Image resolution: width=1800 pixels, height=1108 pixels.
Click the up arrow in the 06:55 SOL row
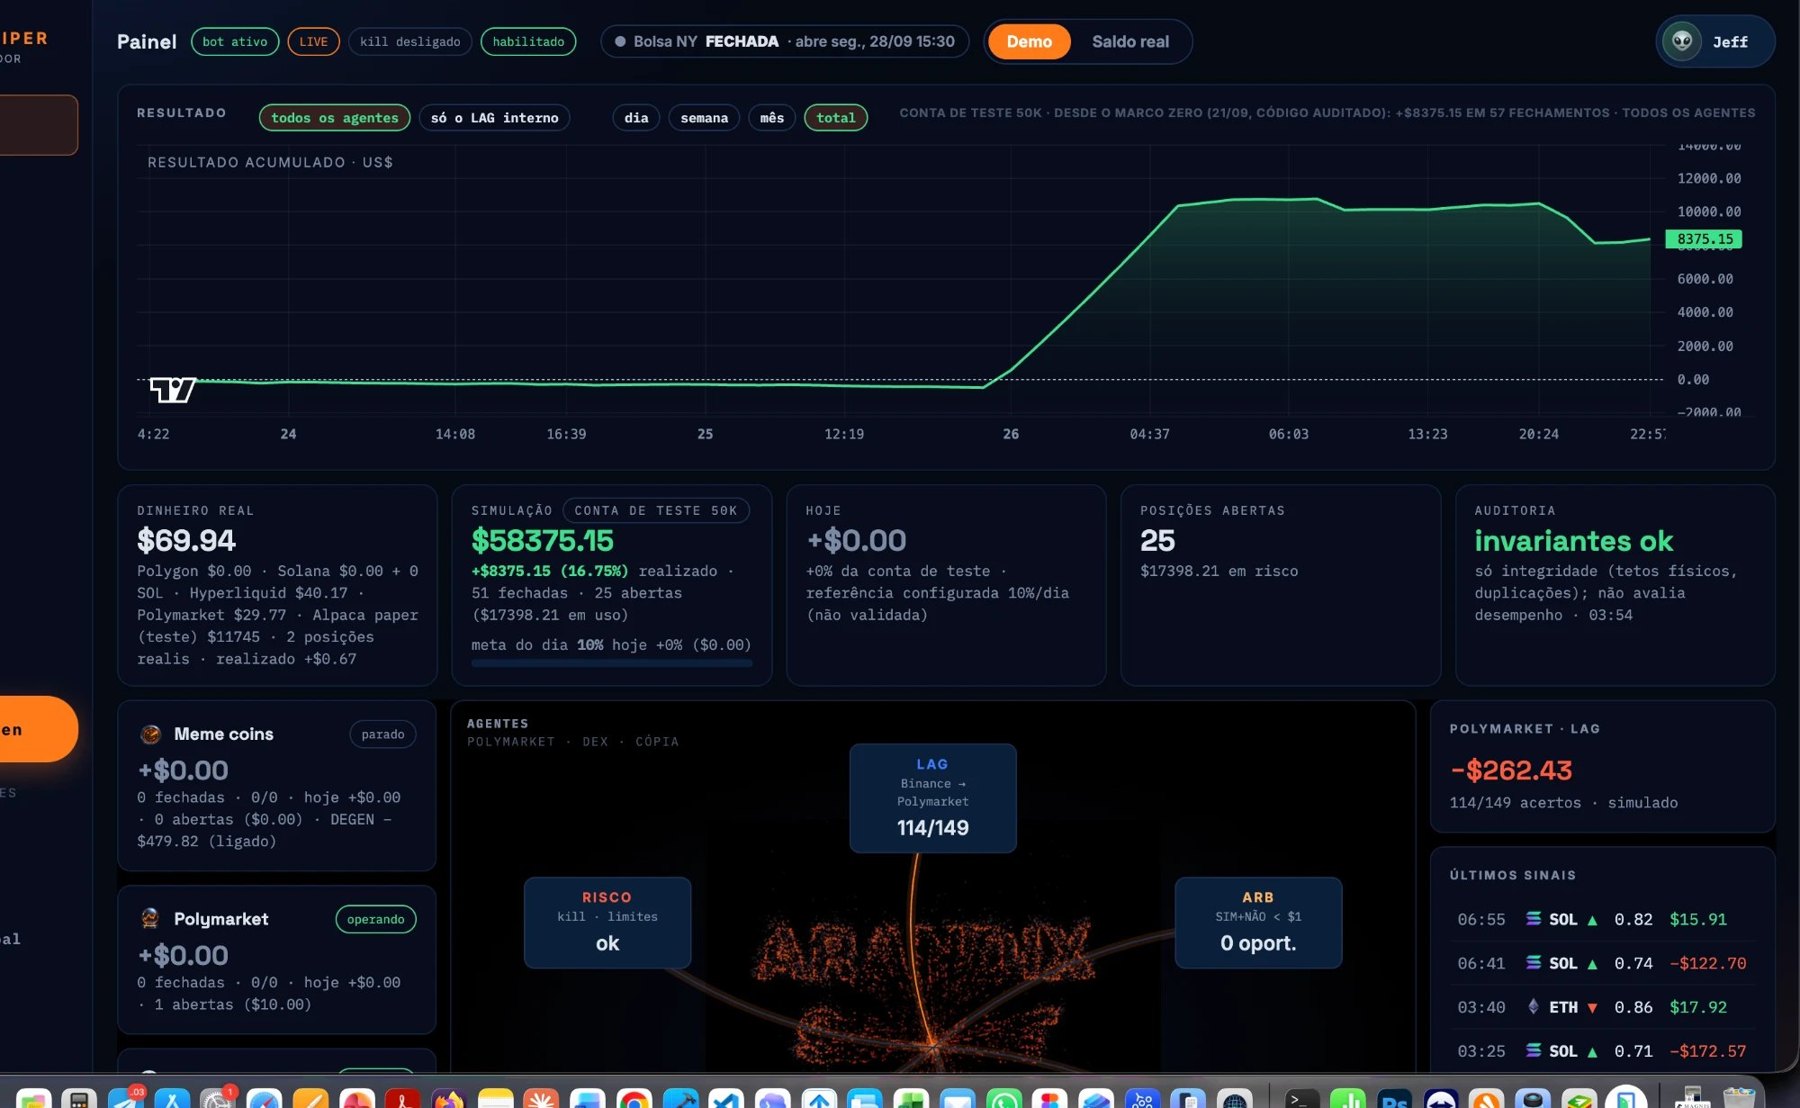(x=1592, y=920)
